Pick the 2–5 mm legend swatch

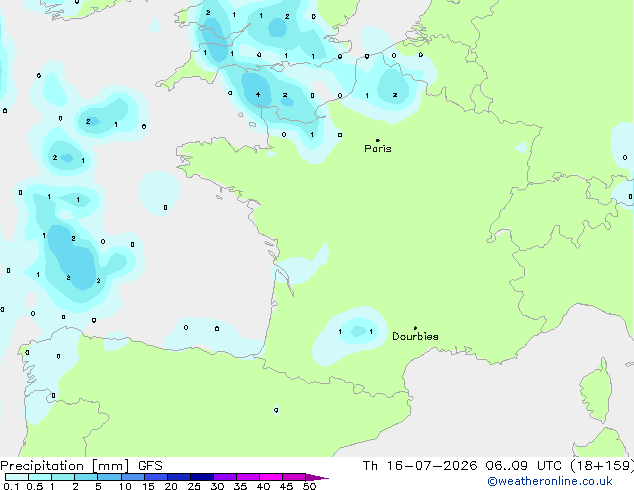[x=86, y=477]
